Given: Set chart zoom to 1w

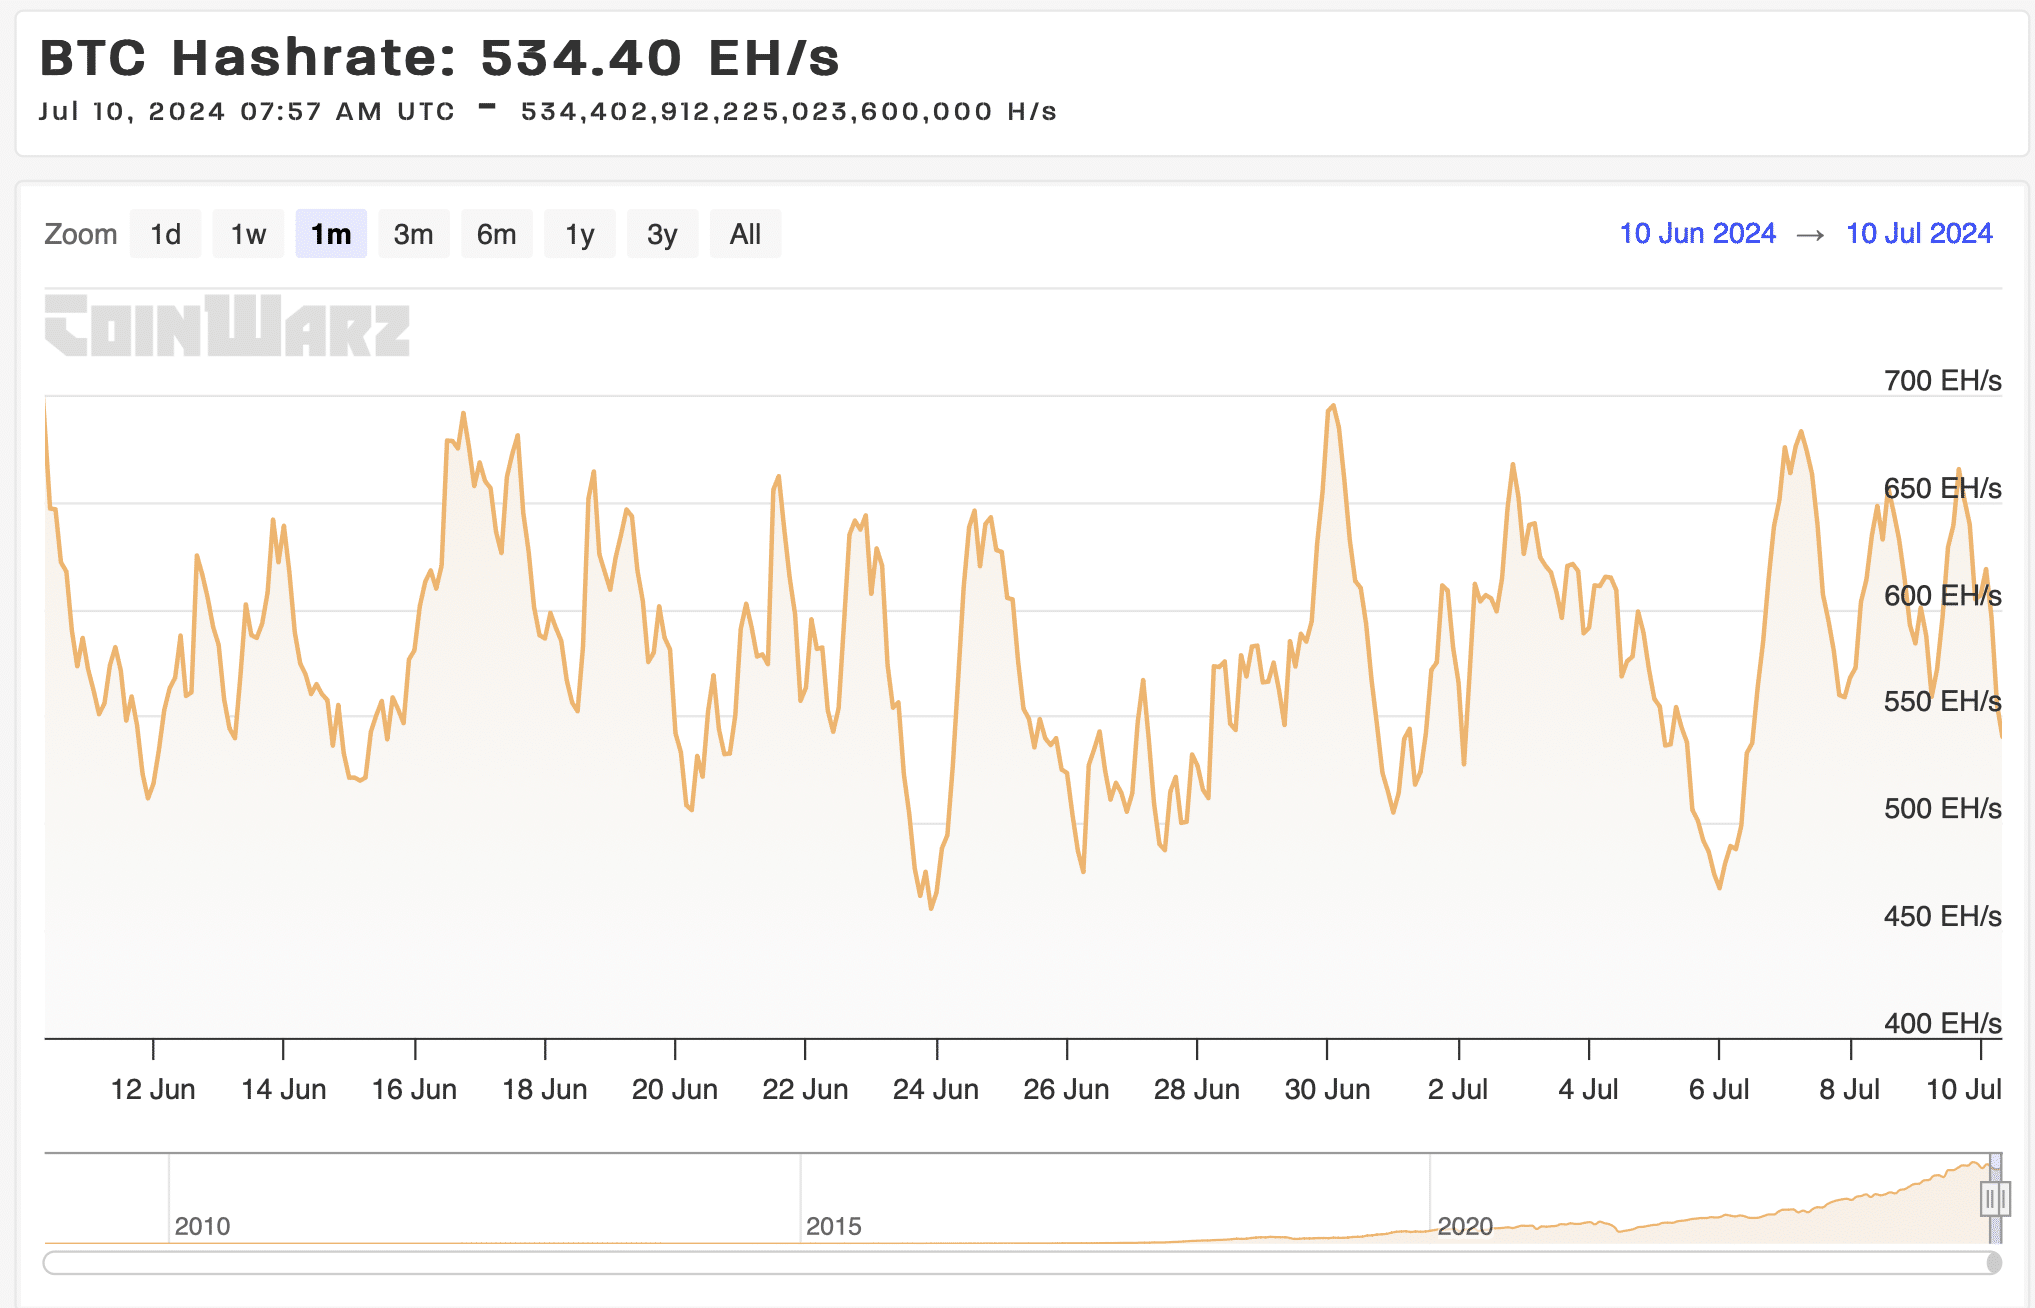Looking at the screenshot, I should point(248,234).
